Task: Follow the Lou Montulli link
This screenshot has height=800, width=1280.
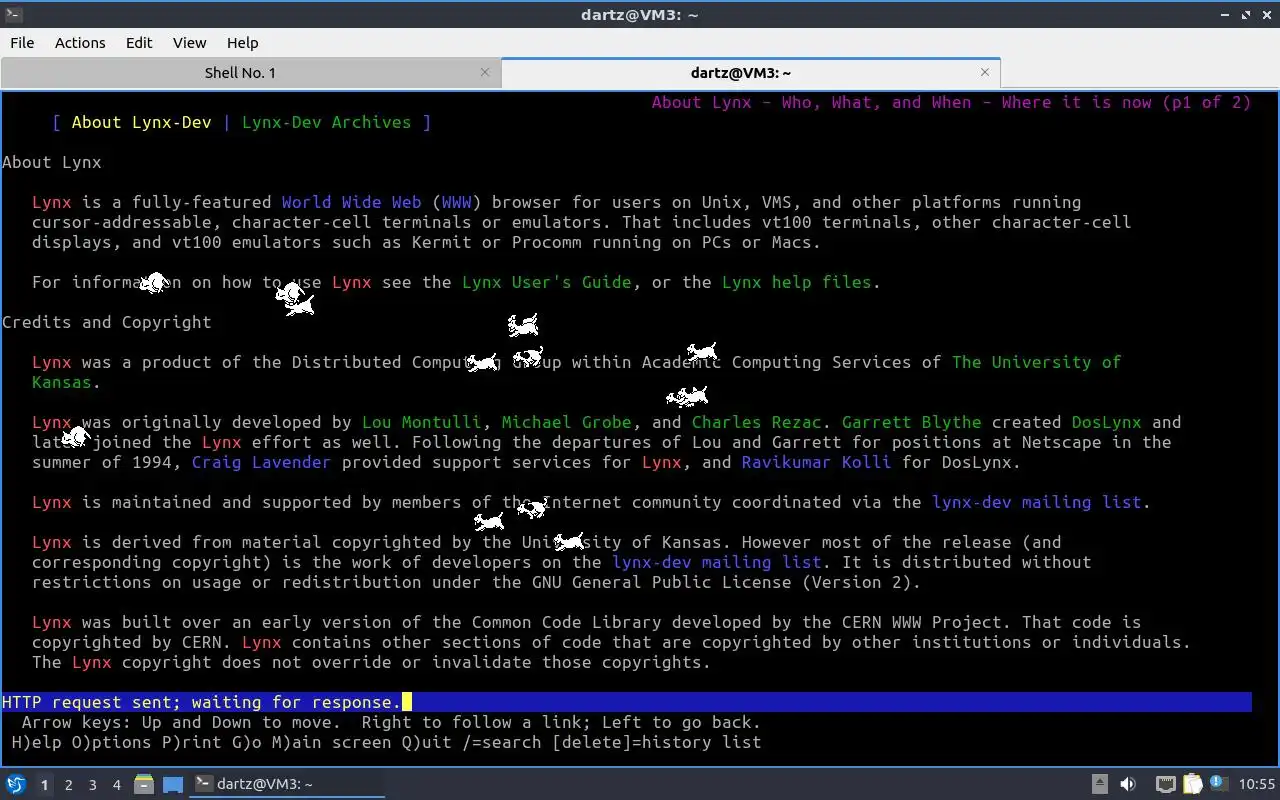Action: pos(421,422)
